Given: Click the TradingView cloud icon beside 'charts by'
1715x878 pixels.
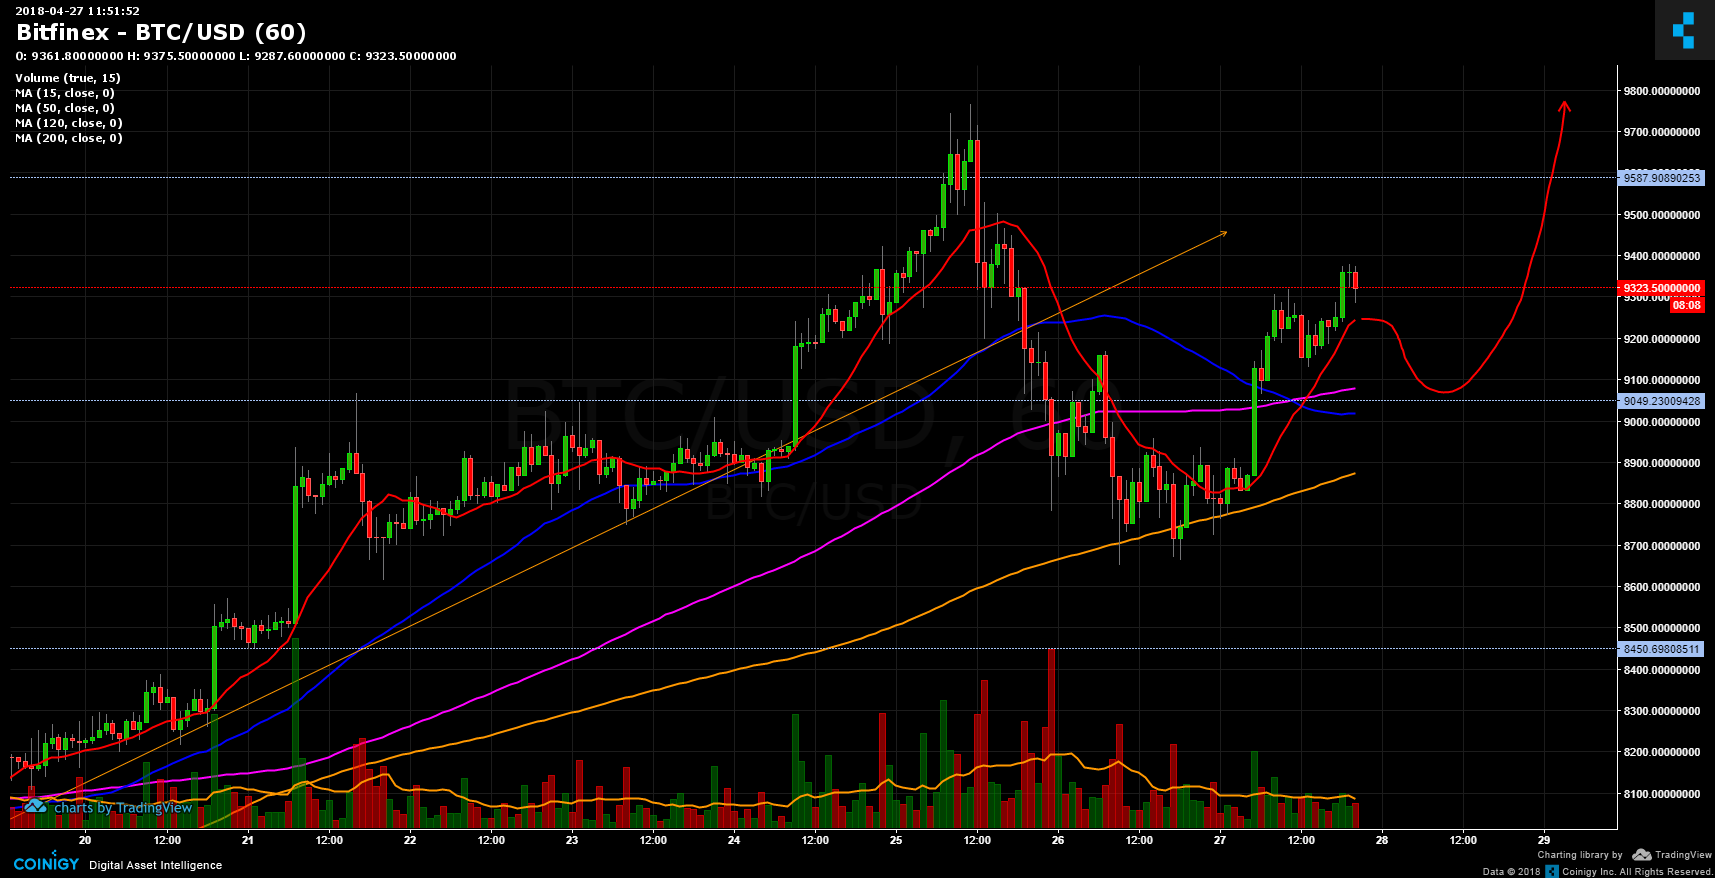Looking at the screenshot, I should [35, 806].
